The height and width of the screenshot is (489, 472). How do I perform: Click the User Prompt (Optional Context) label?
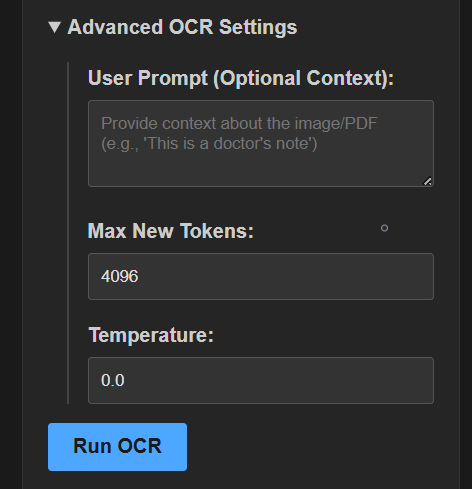(x=241, y=78)
